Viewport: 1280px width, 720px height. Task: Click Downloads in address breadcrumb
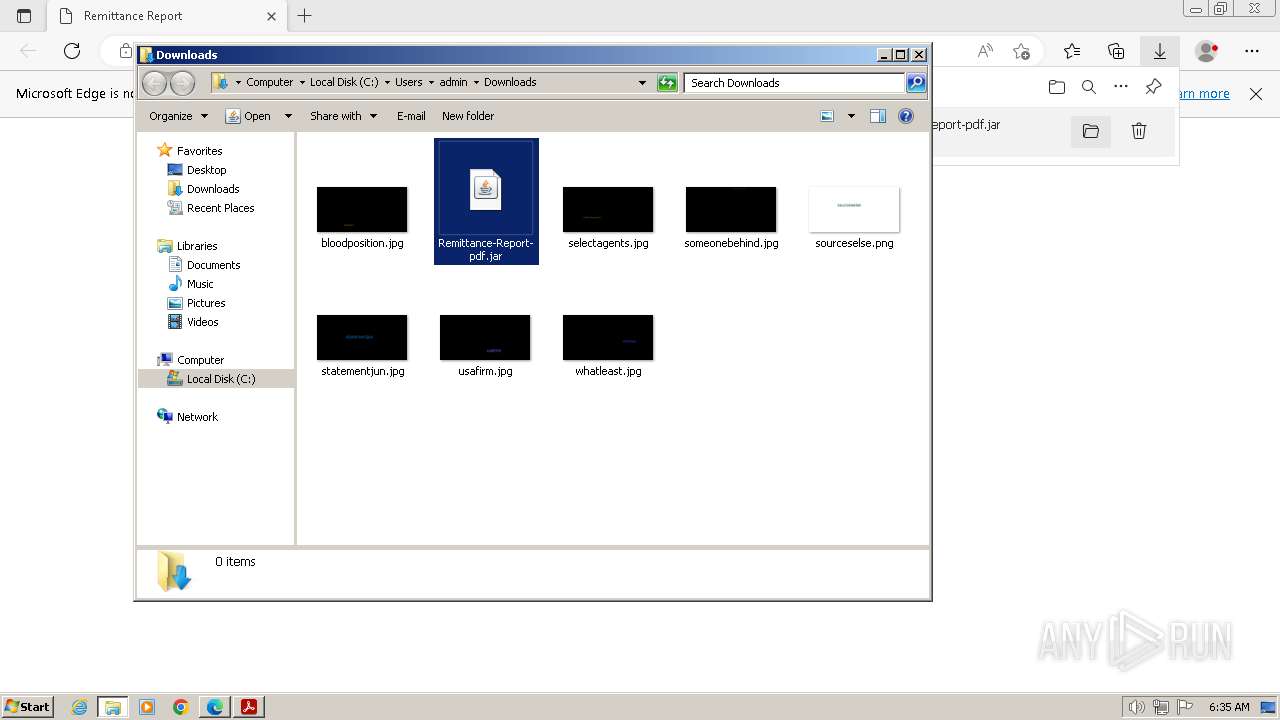point(510,82)
